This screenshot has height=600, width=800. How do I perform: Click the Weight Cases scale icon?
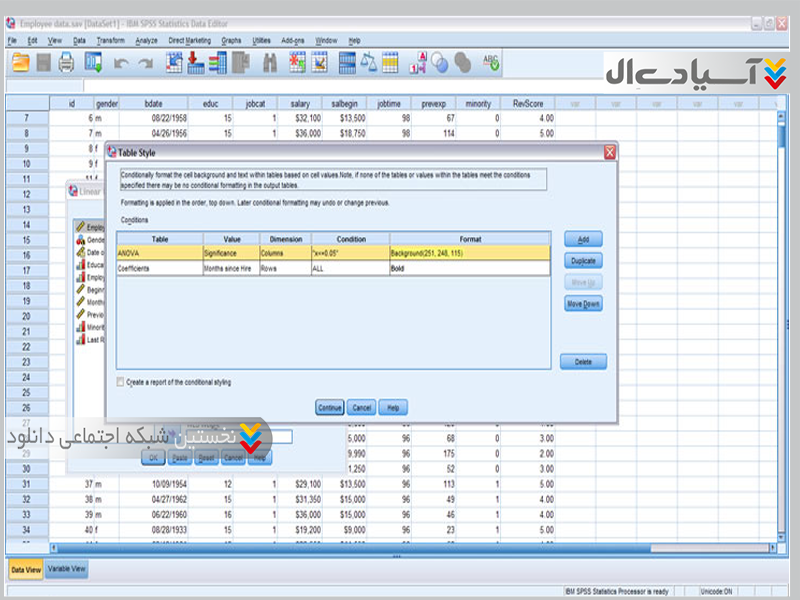[368, 62]
